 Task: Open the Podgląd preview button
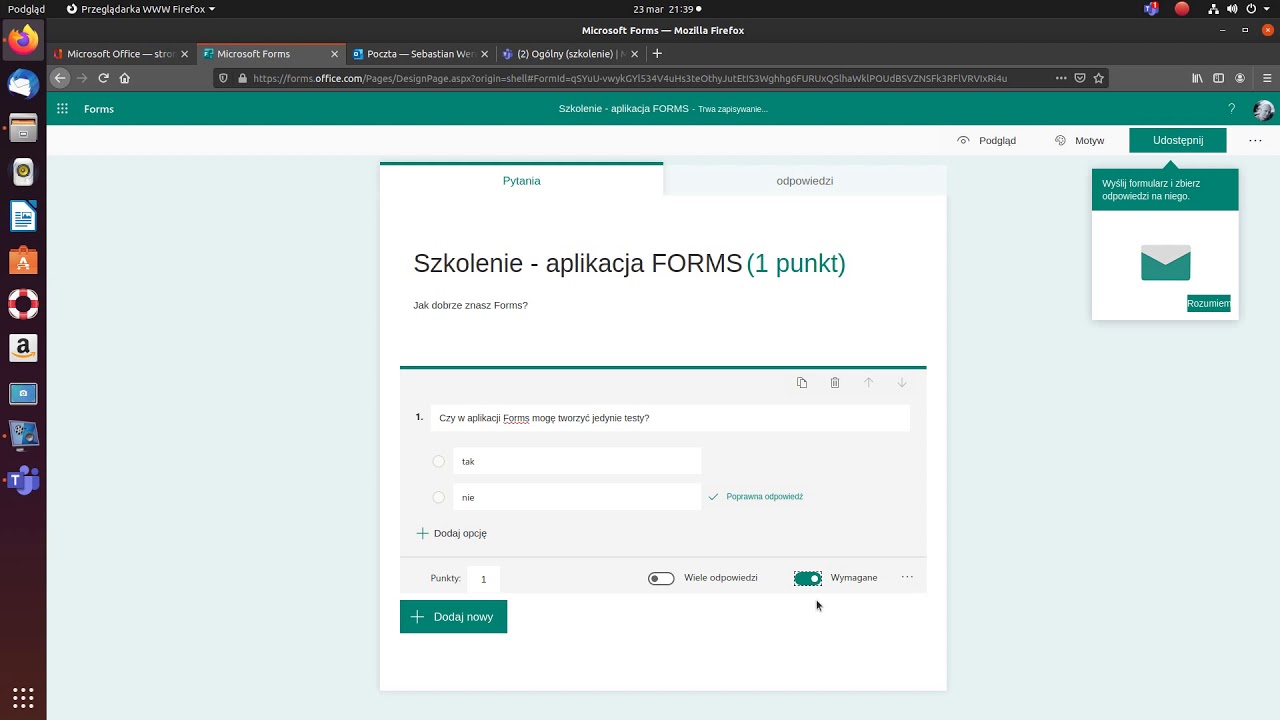(986, 141)
